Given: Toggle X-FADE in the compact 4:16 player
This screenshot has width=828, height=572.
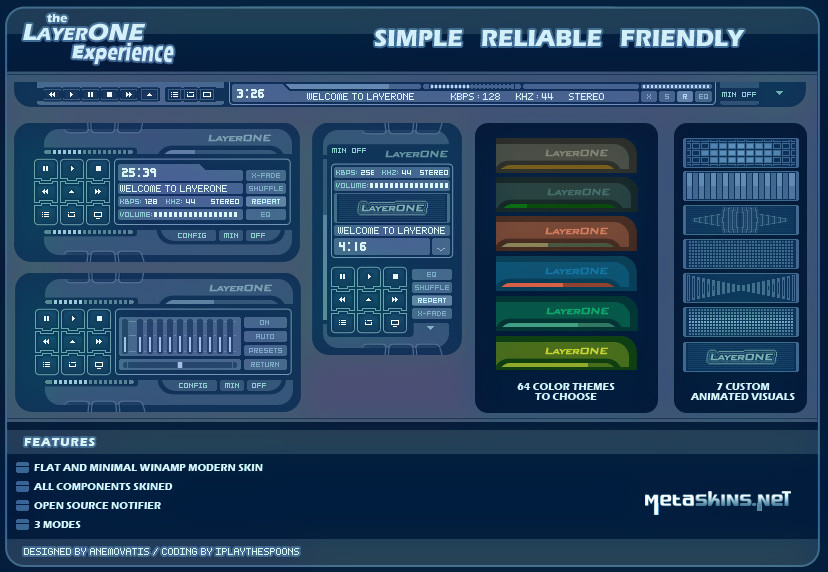Looking at the screenshot, I should 431,314.
